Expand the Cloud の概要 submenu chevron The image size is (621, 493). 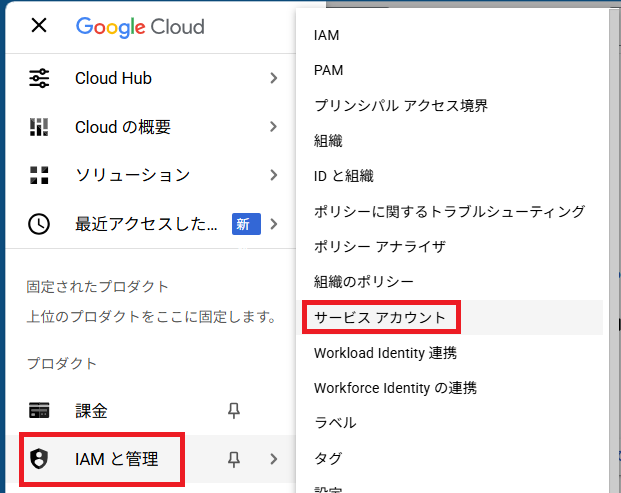[x=273, y=127]
